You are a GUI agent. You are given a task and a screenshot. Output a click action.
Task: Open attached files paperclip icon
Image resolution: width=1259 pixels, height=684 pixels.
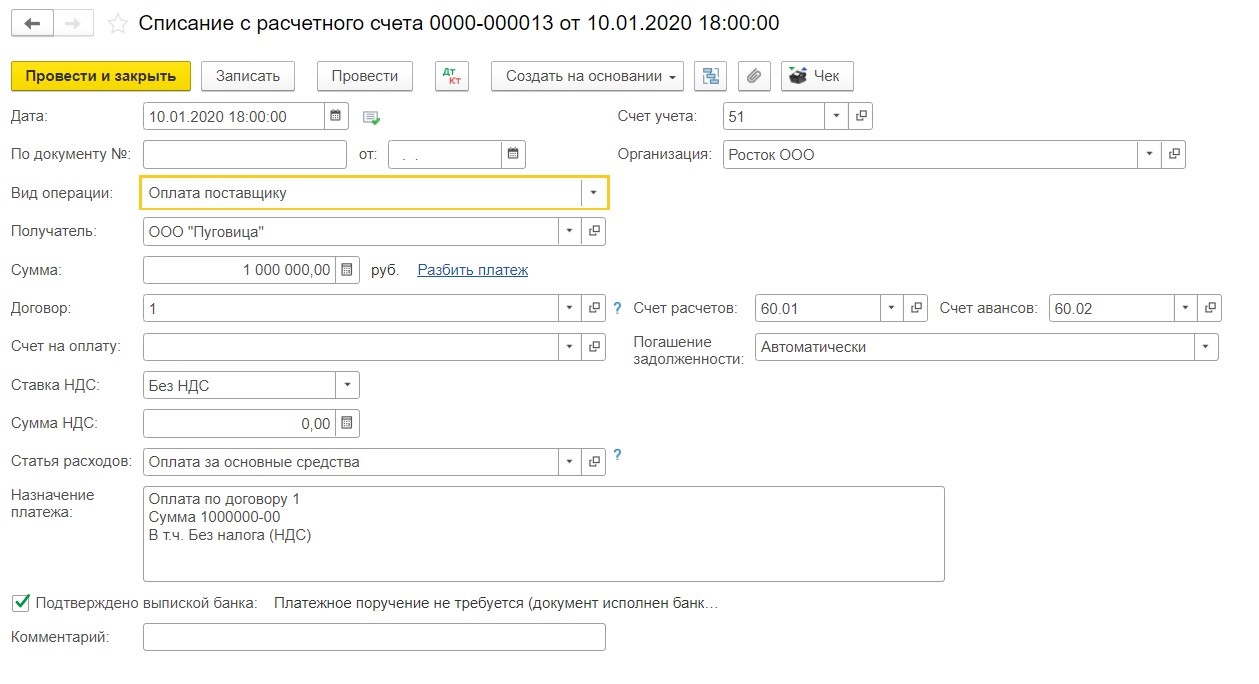[755, 76]
